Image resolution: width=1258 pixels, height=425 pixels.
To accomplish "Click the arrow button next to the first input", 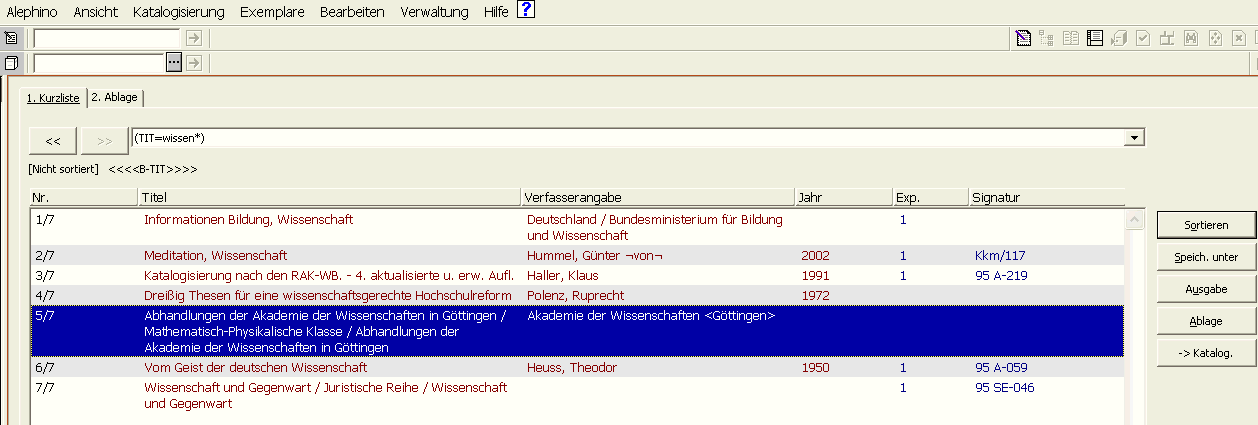I will [194, 38].
